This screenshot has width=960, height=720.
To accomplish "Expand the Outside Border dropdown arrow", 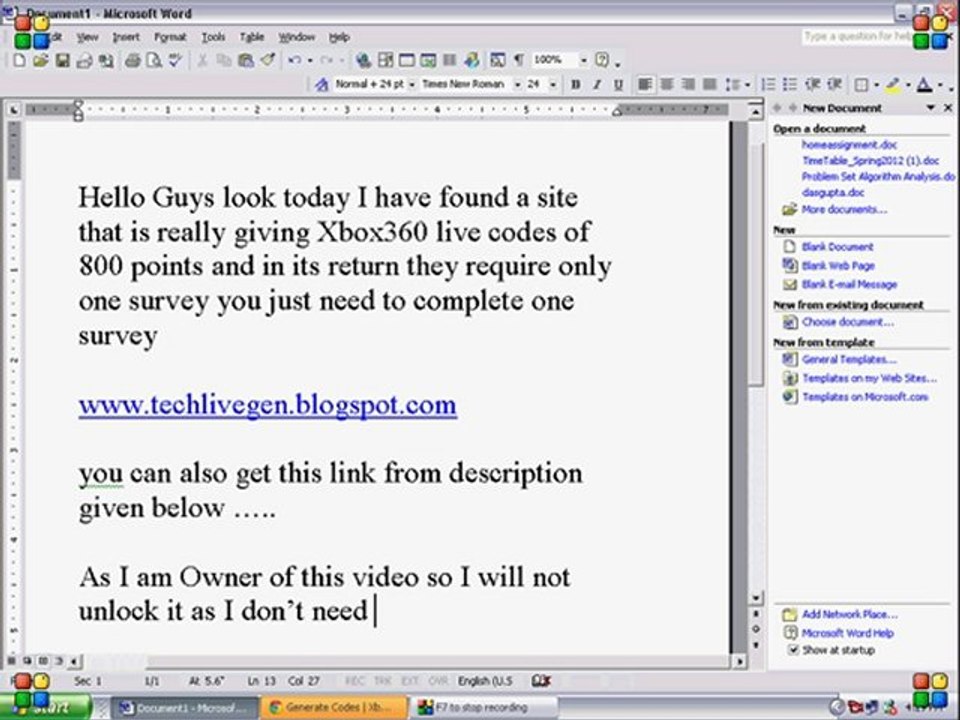I will tap(877, 84).
